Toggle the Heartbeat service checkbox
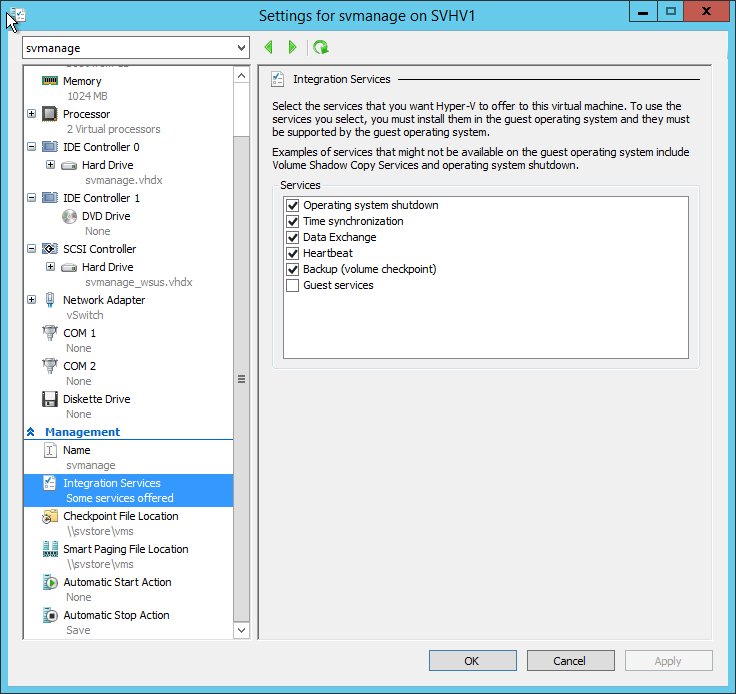Screen dimensions: 736x694 [293, 253]
